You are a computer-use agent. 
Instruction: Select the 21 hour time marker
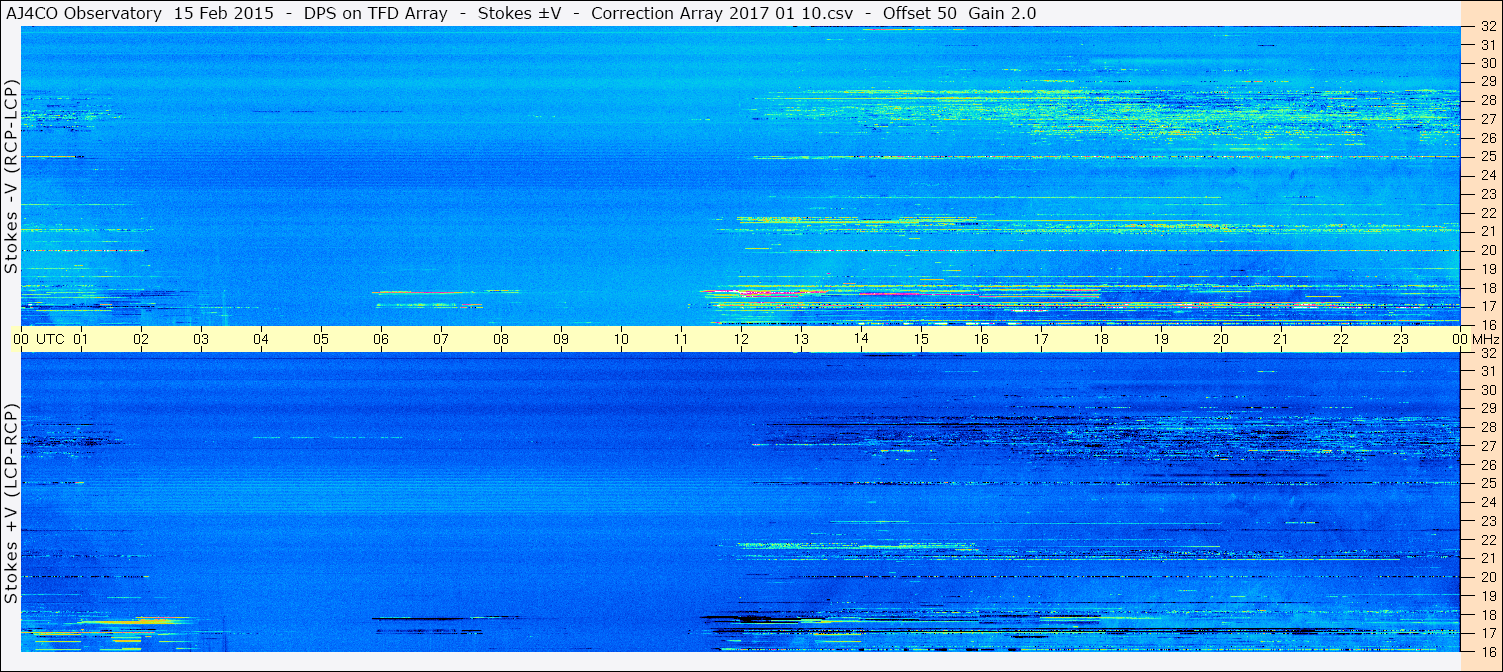pos(1281,339)
